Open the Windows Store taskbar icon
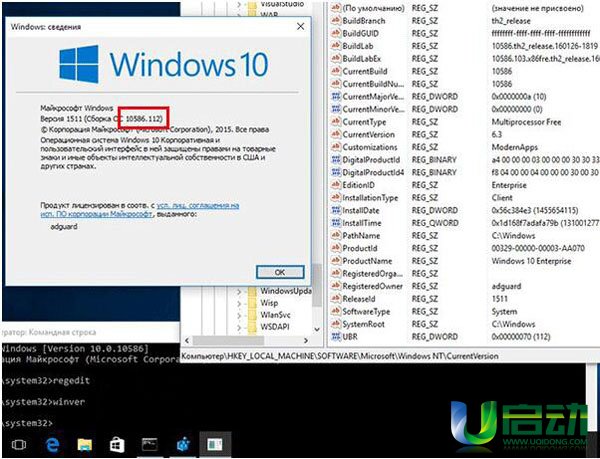 tap(117, 444)
